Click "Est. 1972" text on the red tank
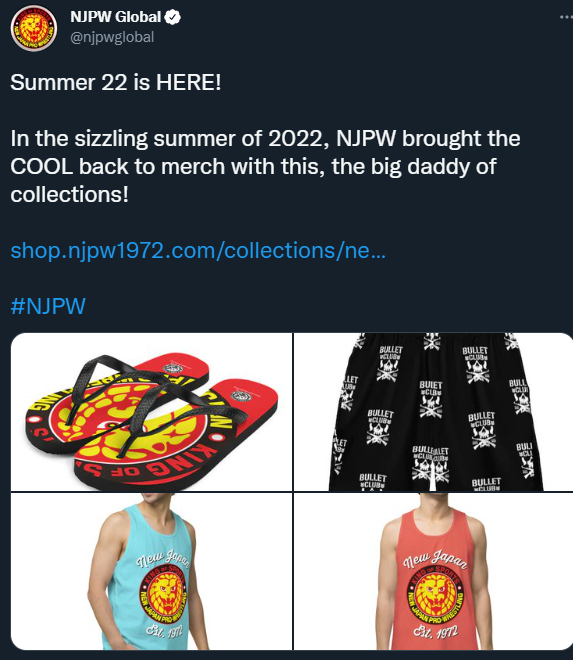573x660 pixels. click(435, 632)
